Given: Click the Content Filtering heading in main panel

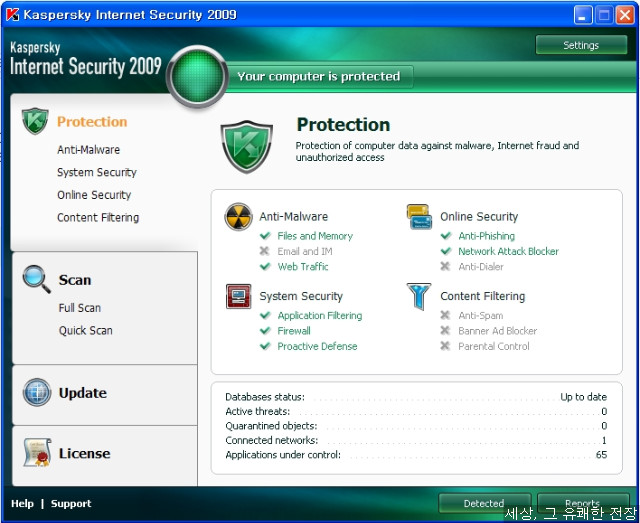Looking at the screenshot, I should tap(483, 296).
